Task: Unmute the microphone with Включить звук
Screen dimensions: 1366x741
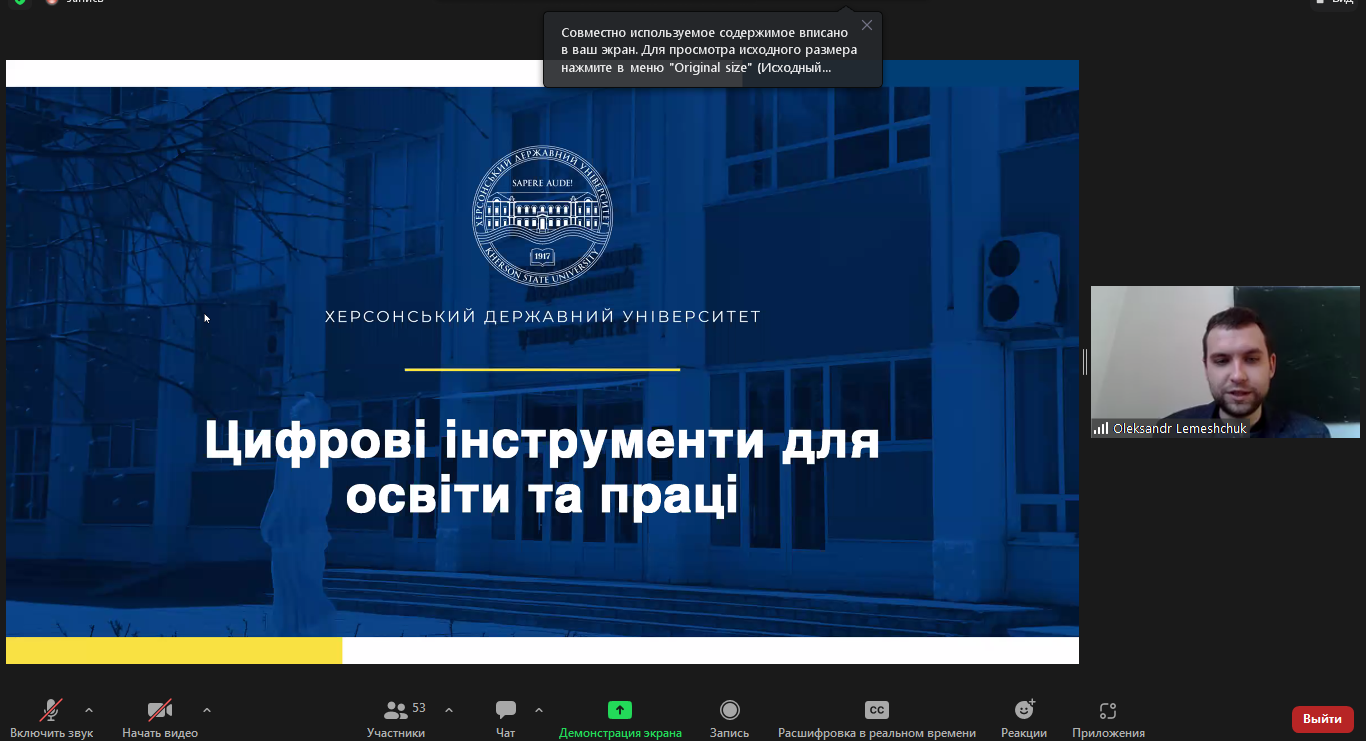Action: click(51, 718)
